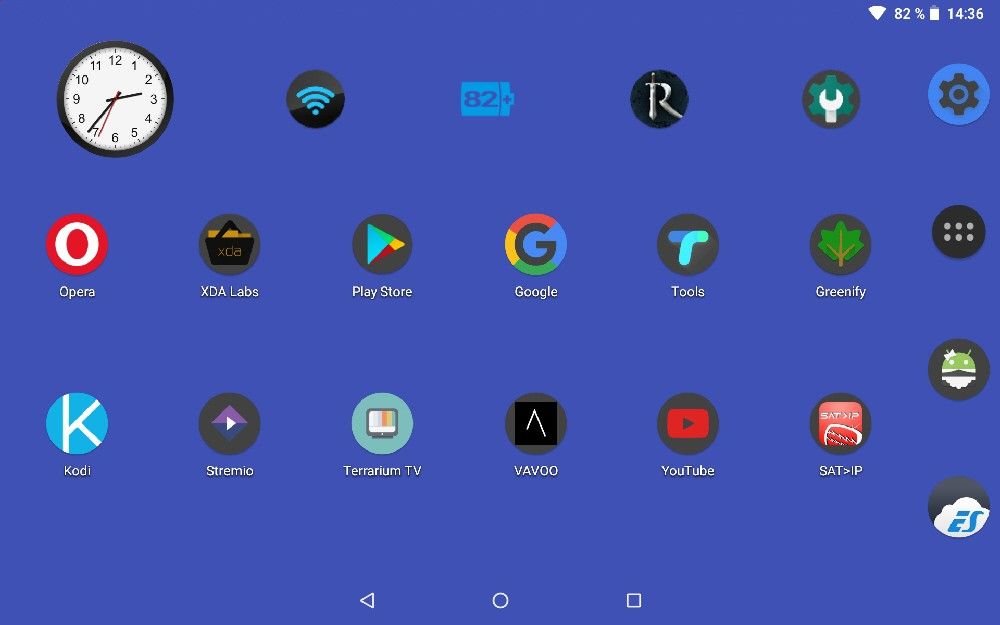The width and height of the screenshot is (1000, 625).
Task: Open VAVOO app
Action: pos(536,423)
